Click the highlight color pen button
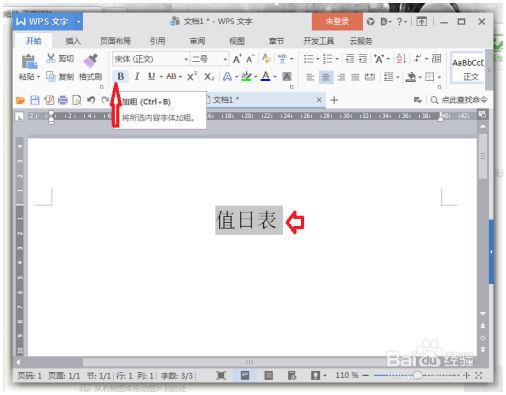Screen dimensions: 506x395 click(247, 77)
